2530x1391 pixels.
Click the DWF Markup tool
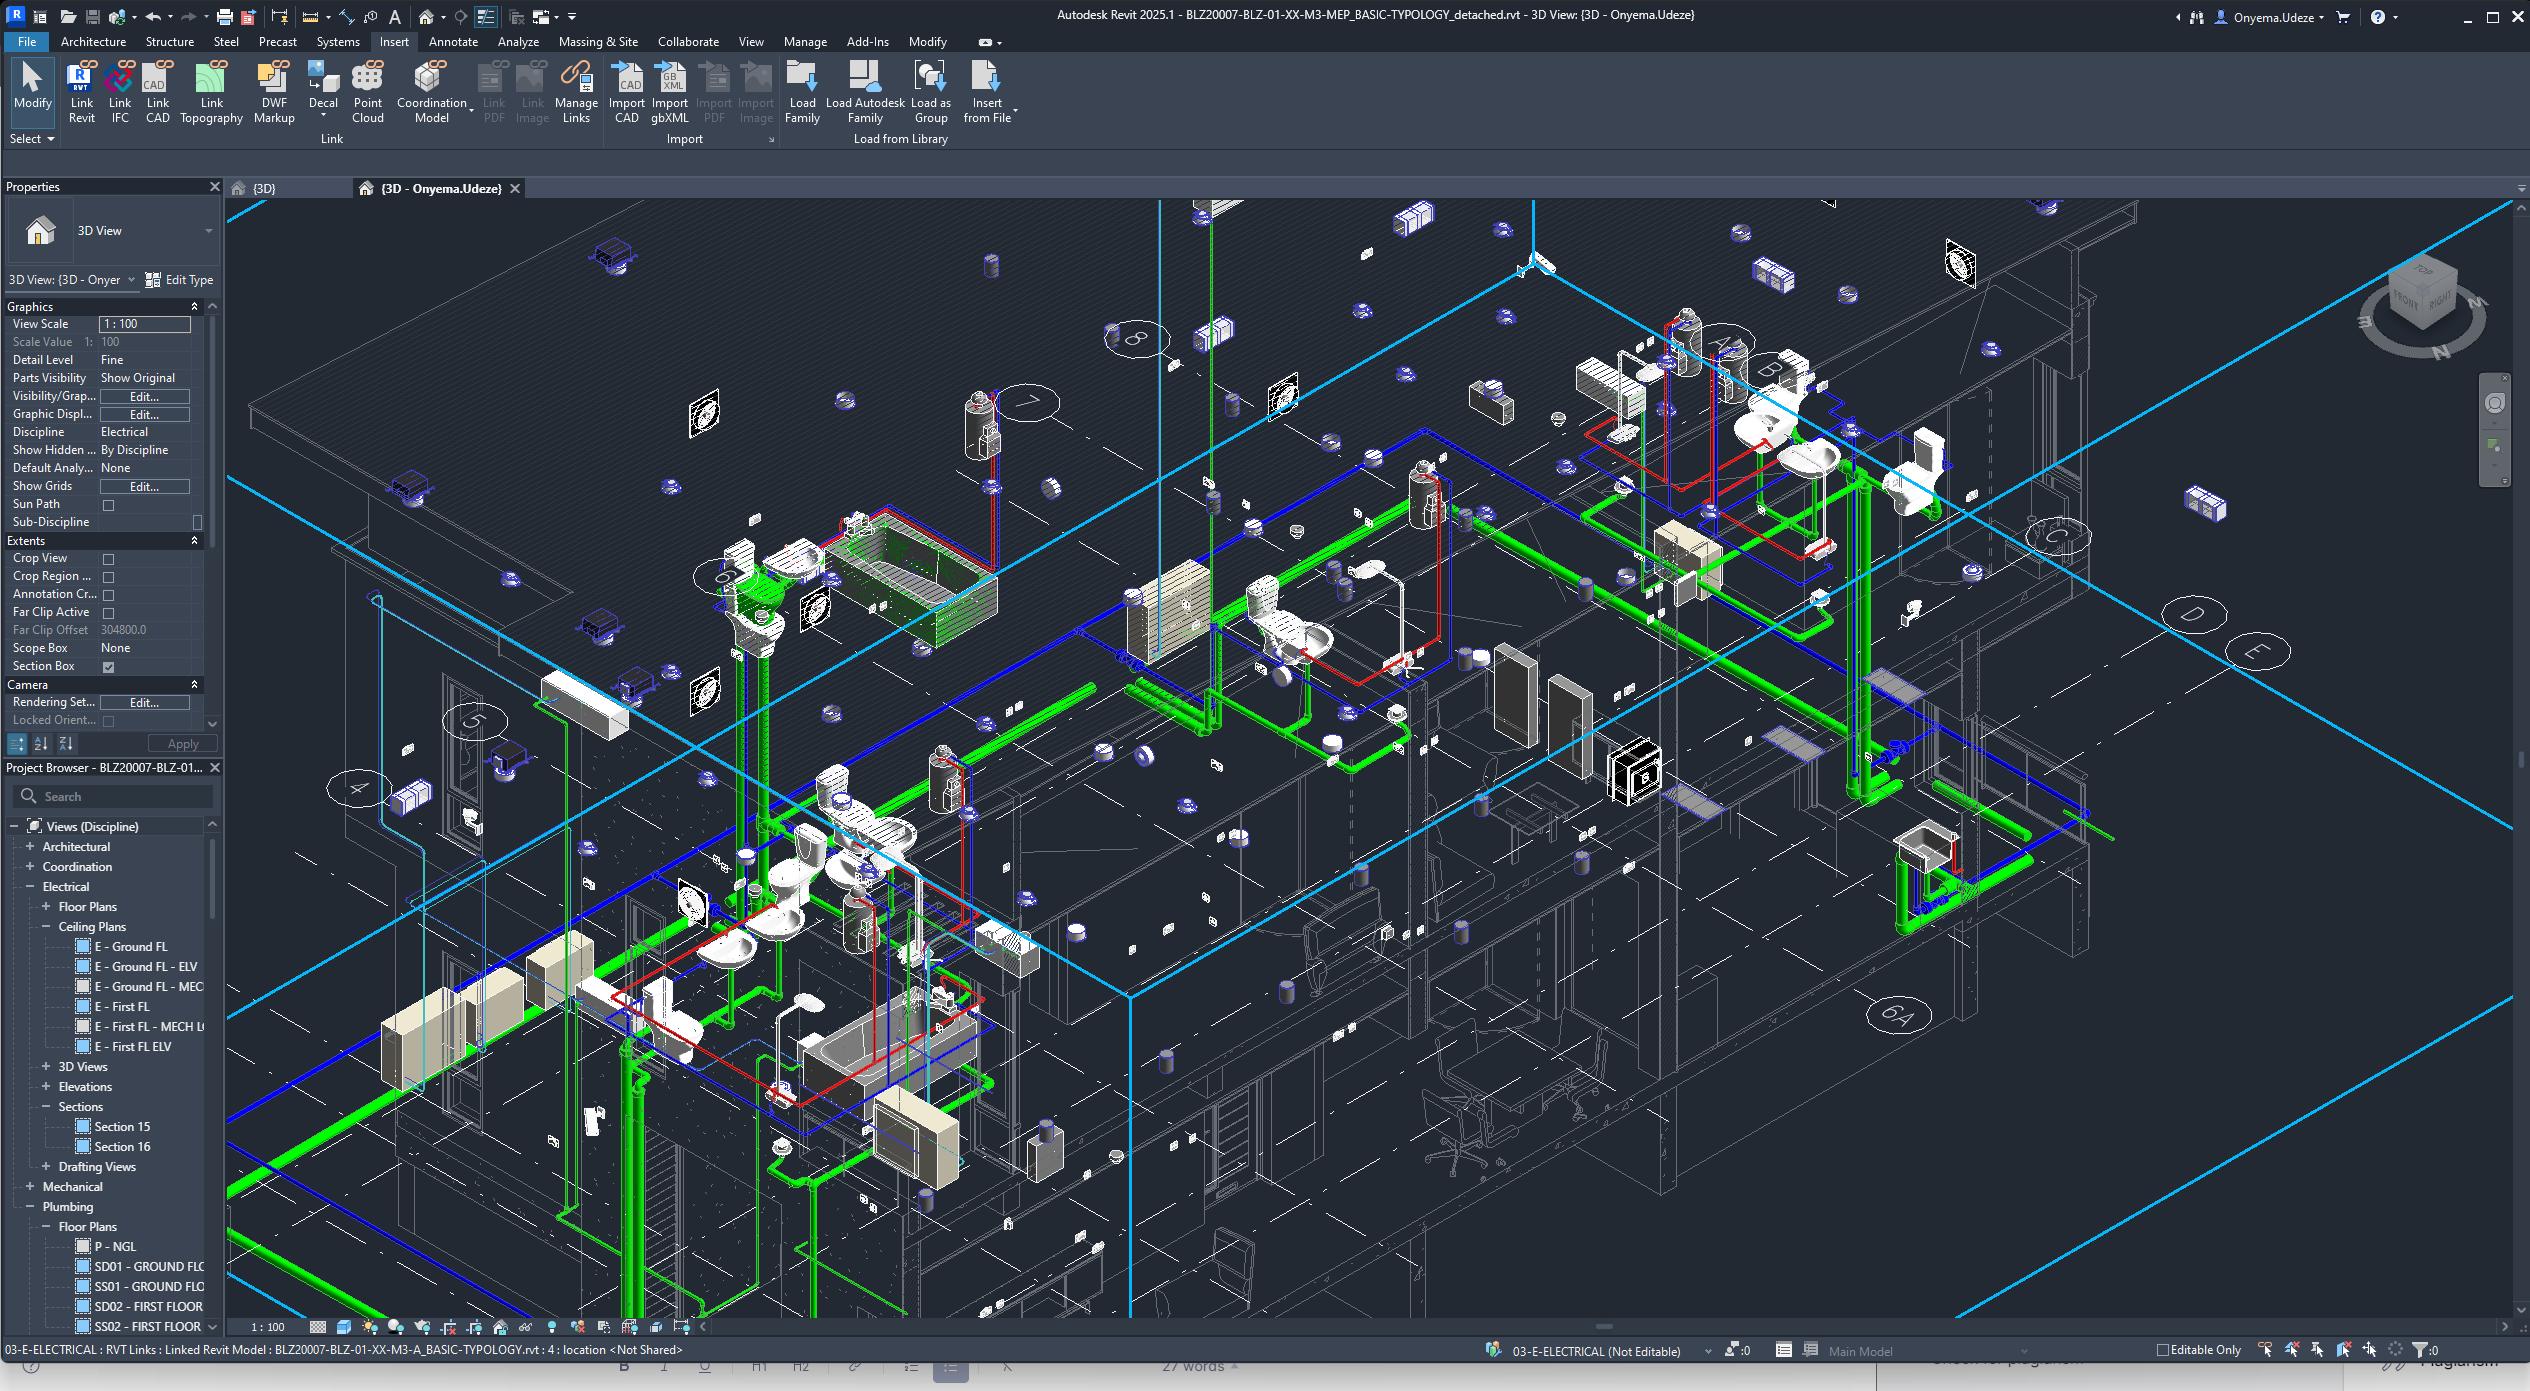pos(273,80)
